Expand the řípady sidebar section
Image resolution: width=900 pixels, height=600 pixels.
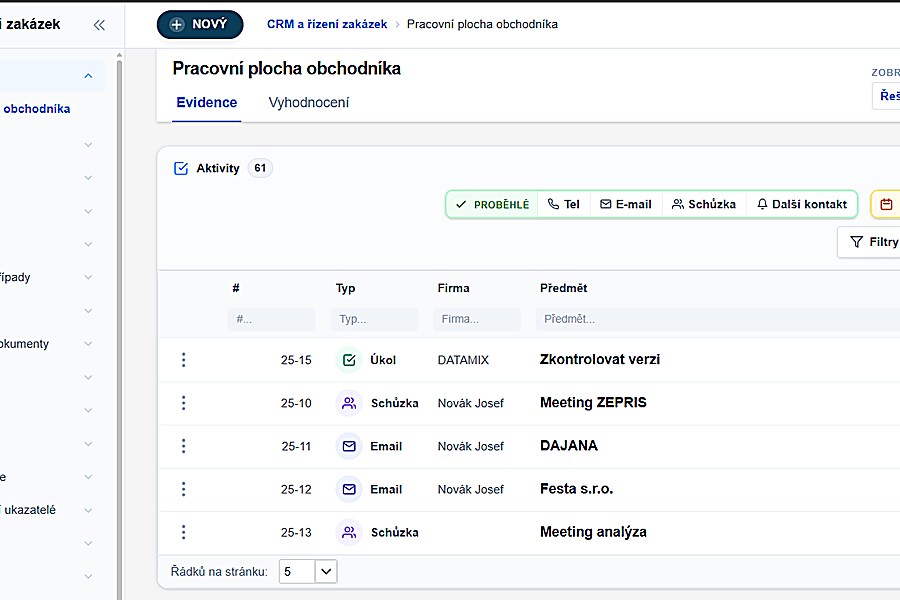(88, 277)
